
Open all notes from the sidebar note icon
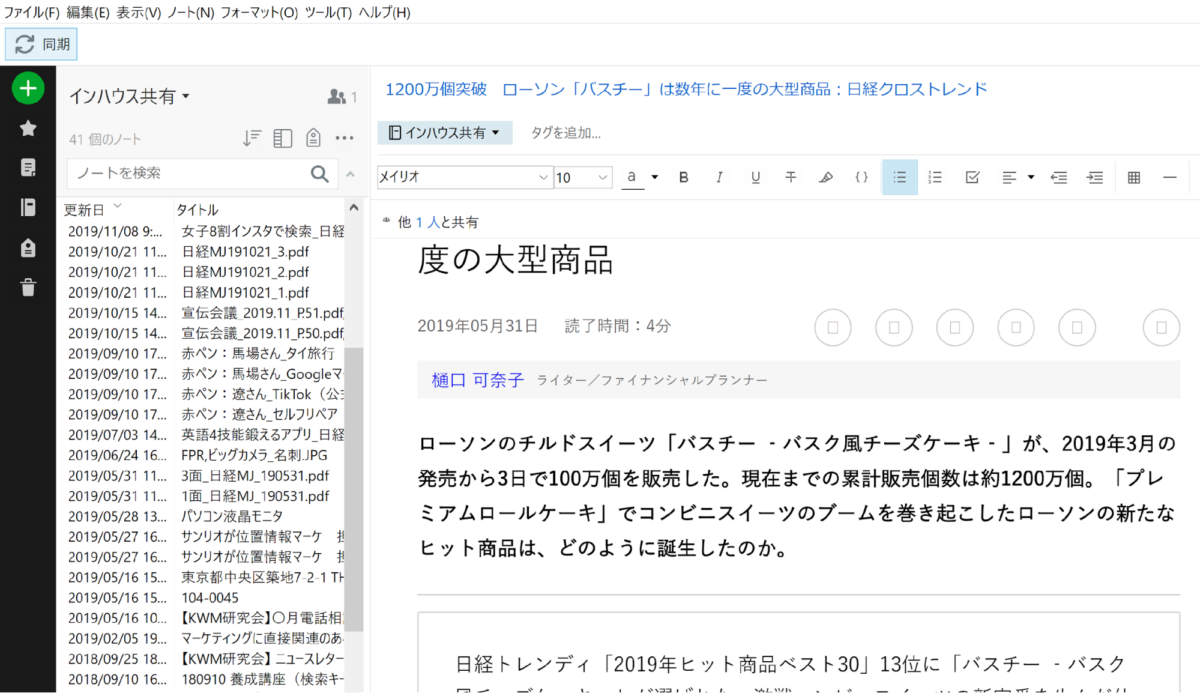(28, 168)
